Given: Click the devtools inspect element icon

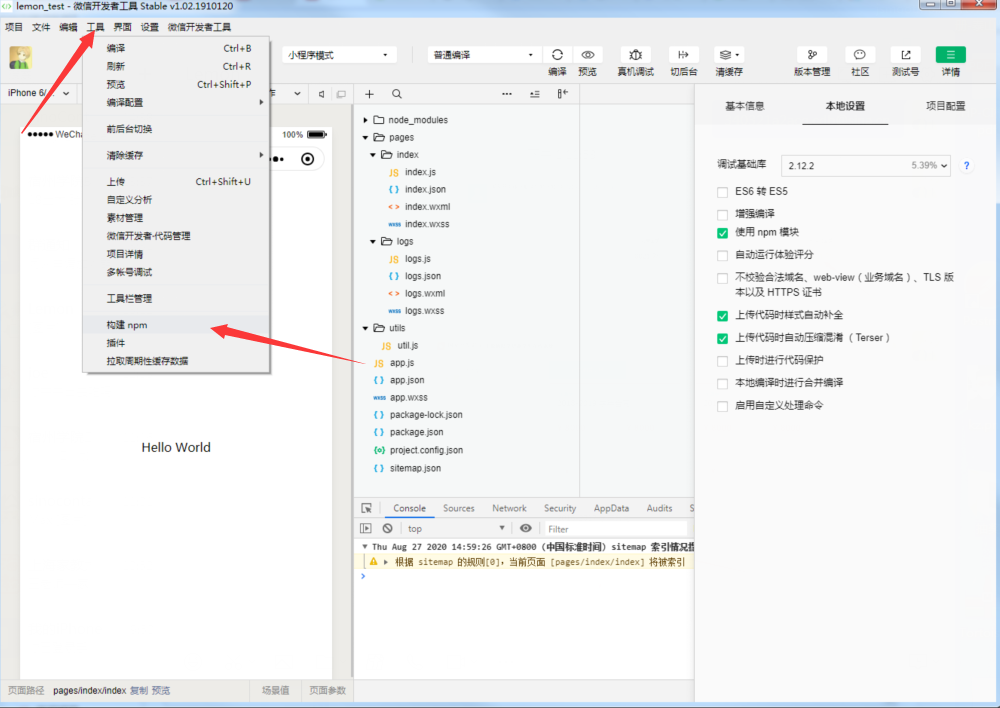Looking at the screenshot, I should (366, 508).
